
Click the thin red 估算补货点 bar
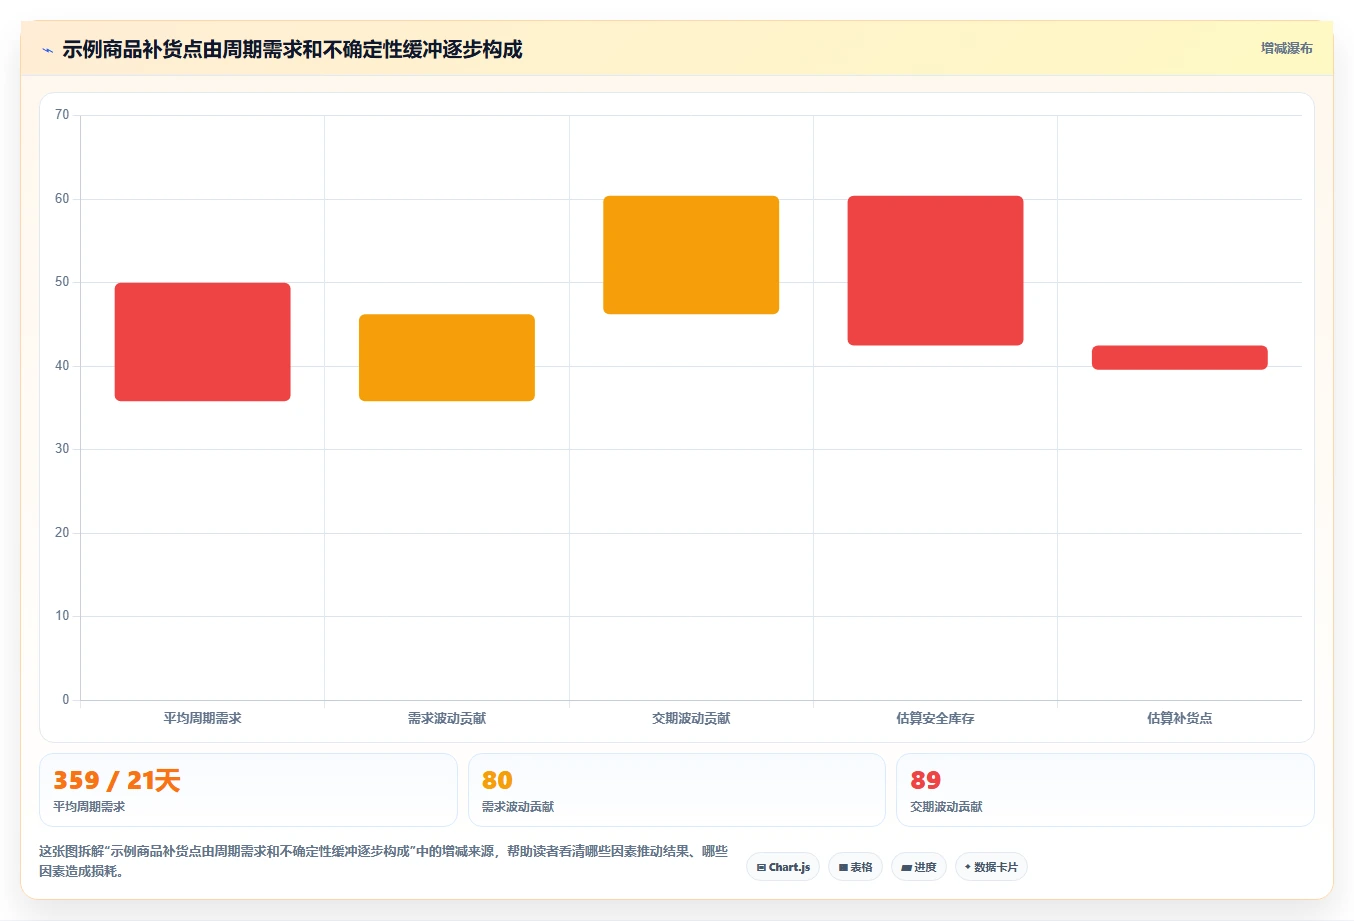pyautogui.click(x=1180, y=358)
